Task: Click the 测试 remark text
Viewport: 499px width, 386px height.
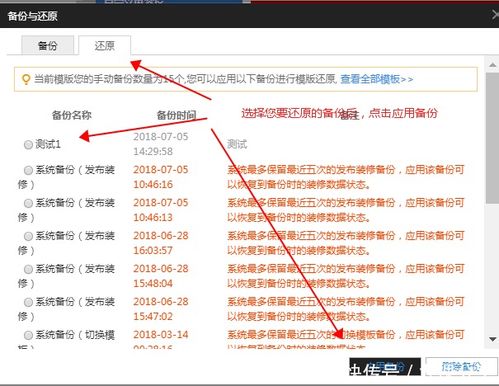Action: tap(237, 144)
